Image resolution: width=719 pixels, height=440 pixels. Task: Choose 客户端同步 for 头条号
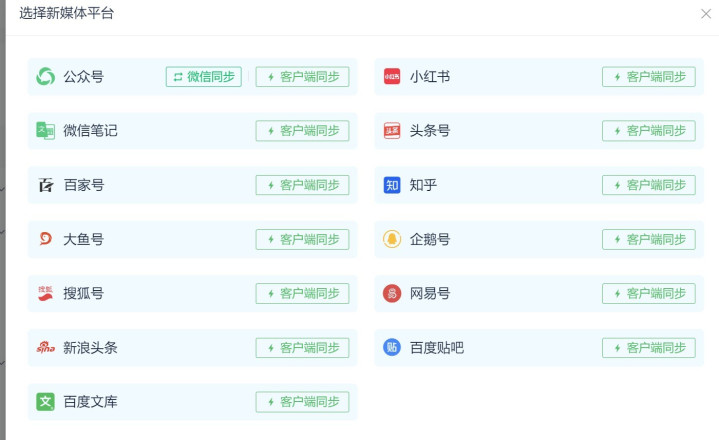coord(649,131)
